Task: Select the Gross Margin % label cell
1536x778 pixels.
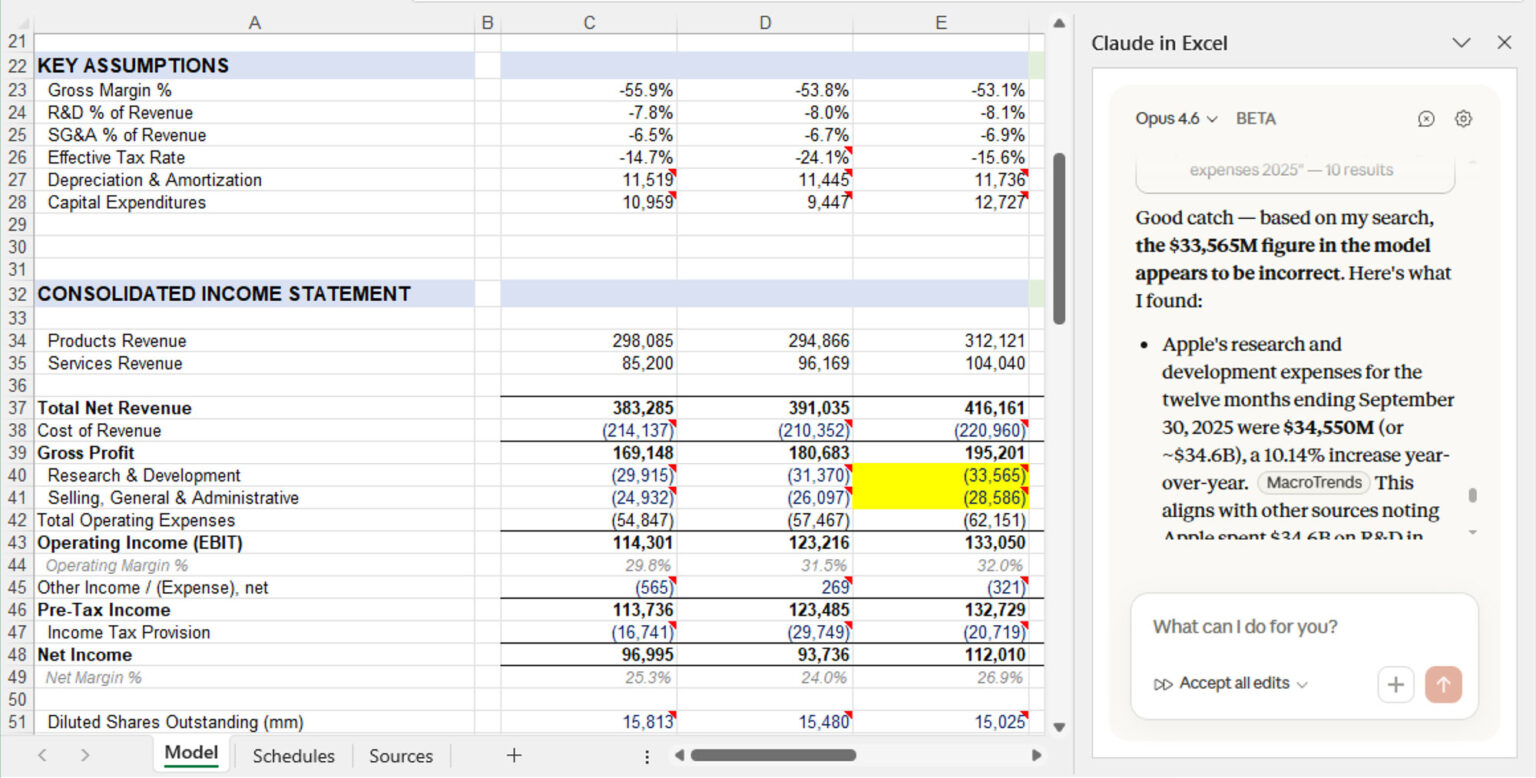Action: point(254,90)
